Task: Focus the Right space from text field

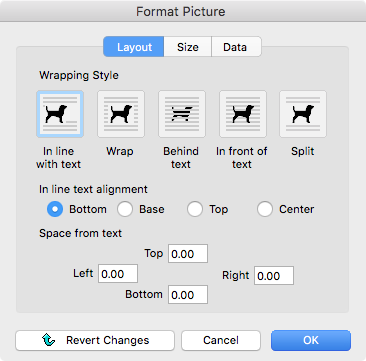Action: [x=274, y=276]
